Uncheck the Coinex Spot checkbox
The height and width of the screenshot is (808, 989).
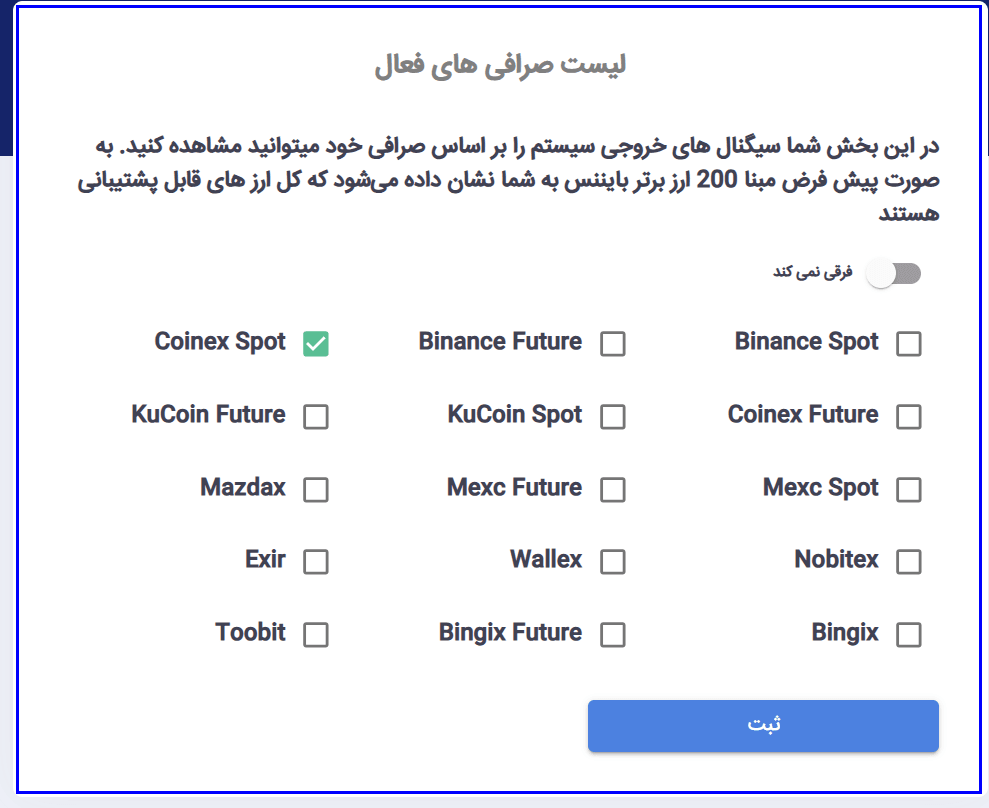[316, 344]
